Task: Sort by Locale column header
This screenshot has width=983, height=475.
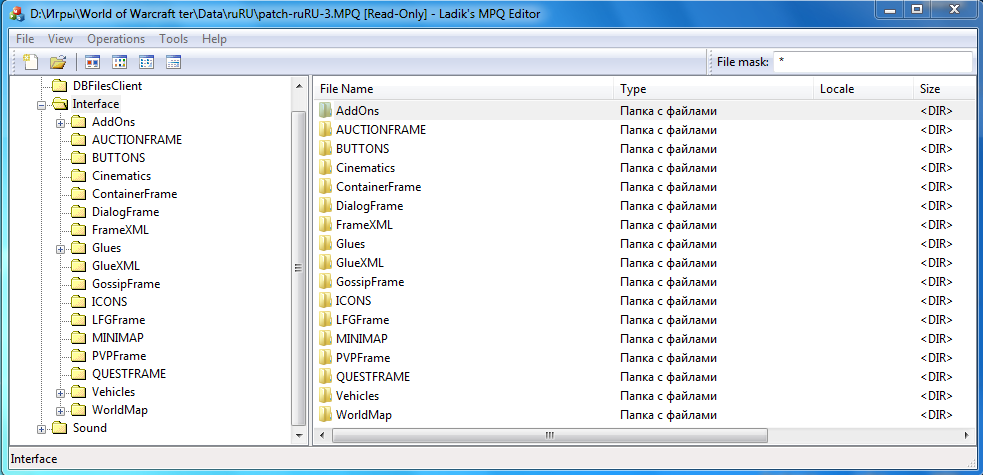Action: point(863,90)
